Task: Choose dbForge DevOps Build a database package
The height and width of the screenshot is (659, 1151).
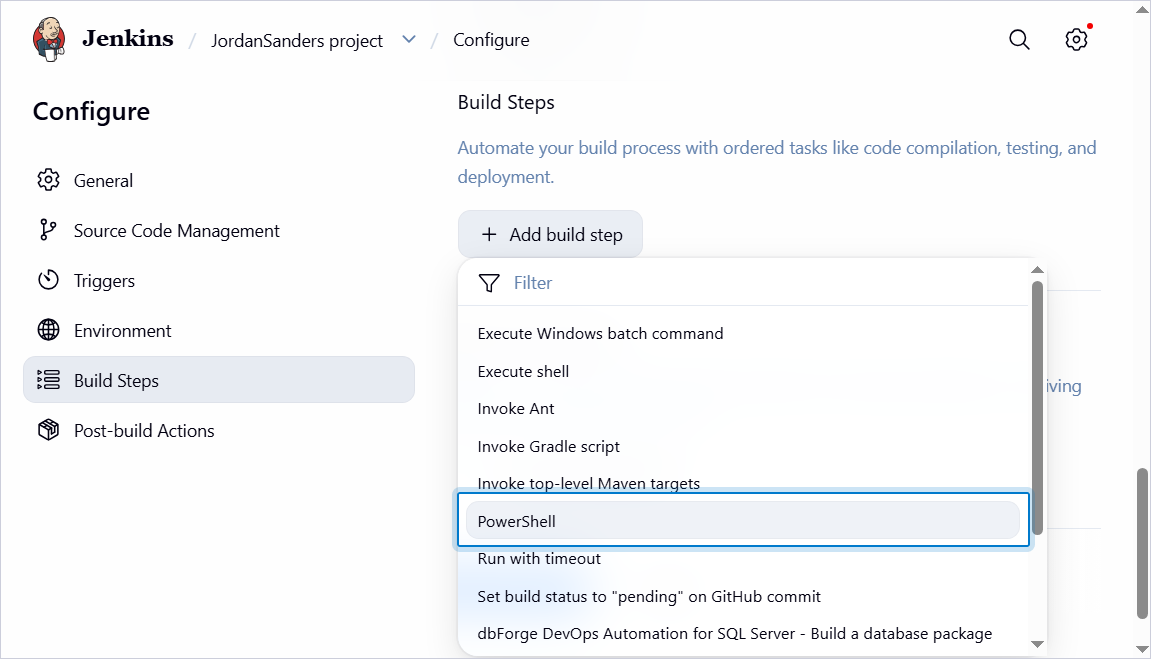Action: 743,634
